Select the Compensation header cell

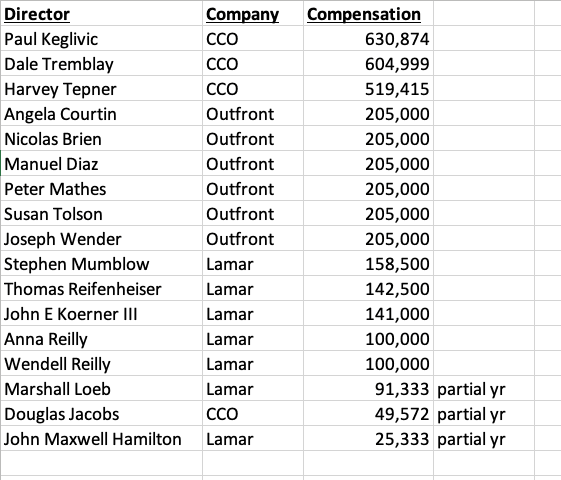(x=369, y=13)
